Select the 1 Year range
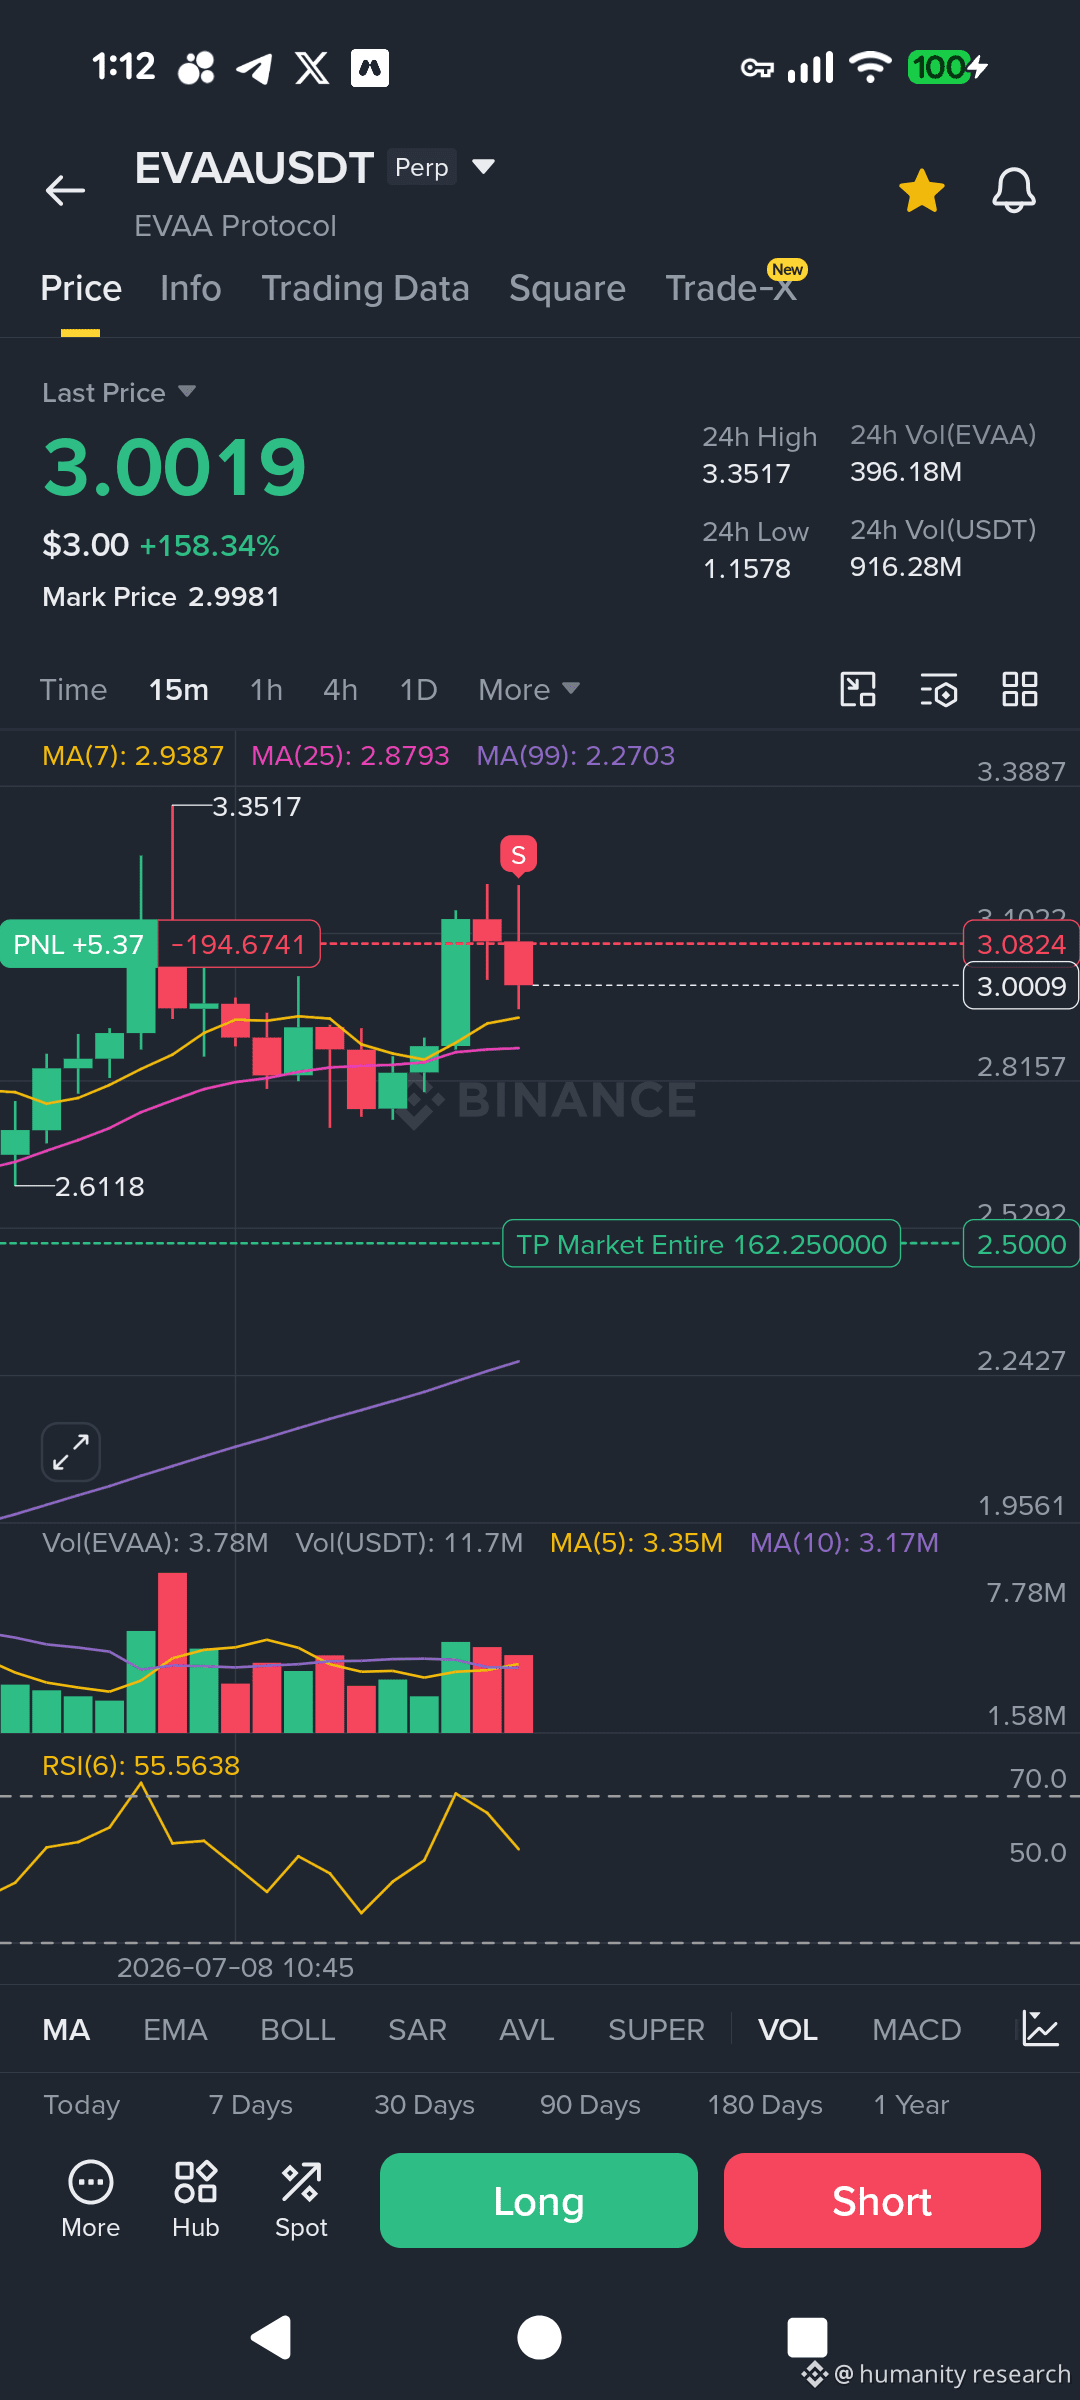 tap(911, 2105)
